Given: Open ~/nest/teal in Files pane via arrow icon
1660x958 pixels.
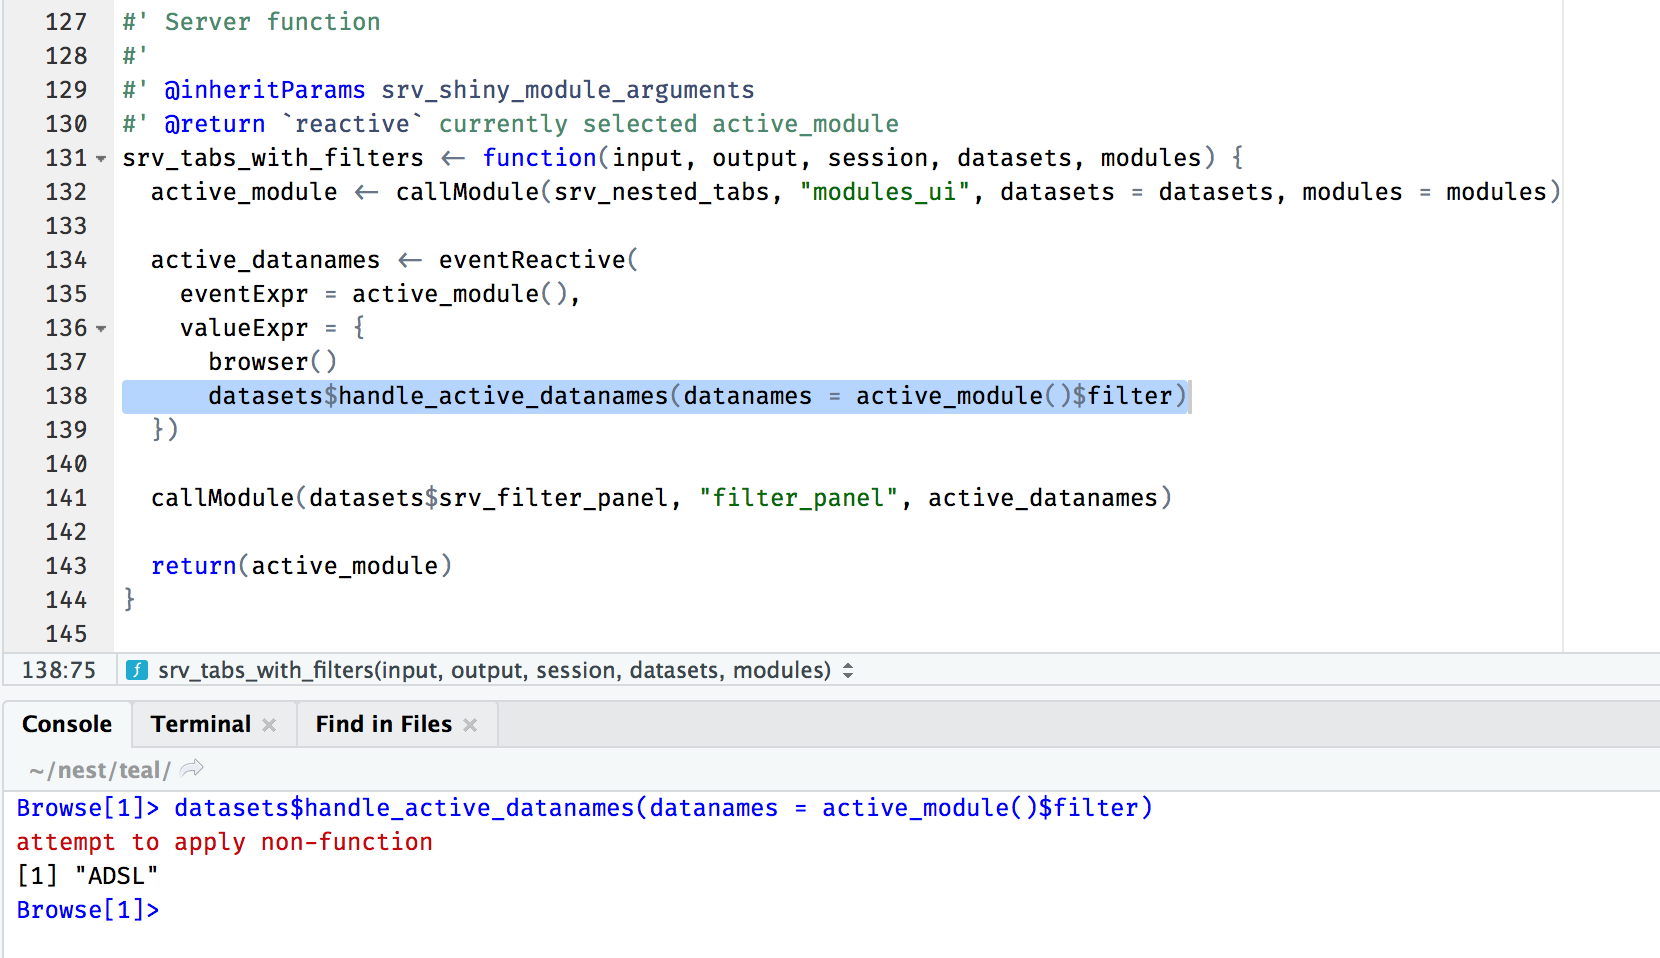Looking at the screenshot, I should [x=192, y=769].
